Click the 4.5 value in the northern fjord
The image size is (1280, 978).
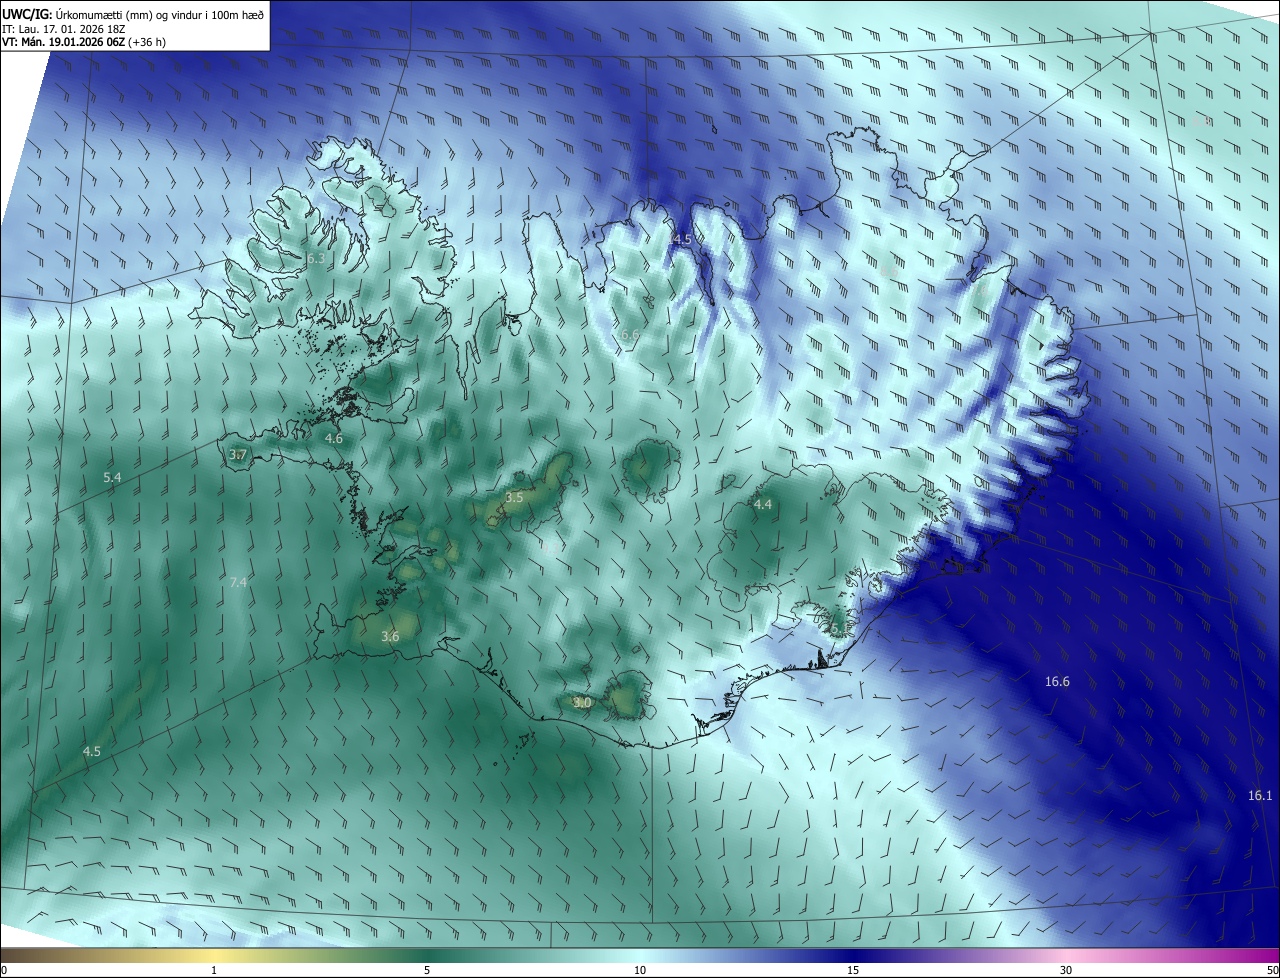click(682, 240)
